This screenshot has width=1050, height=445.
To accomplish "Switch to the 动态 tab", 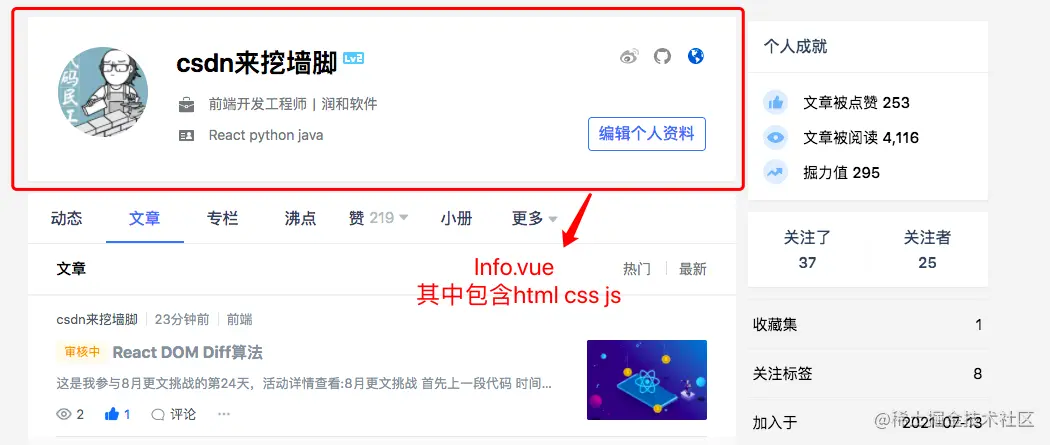I will point(66,218).
